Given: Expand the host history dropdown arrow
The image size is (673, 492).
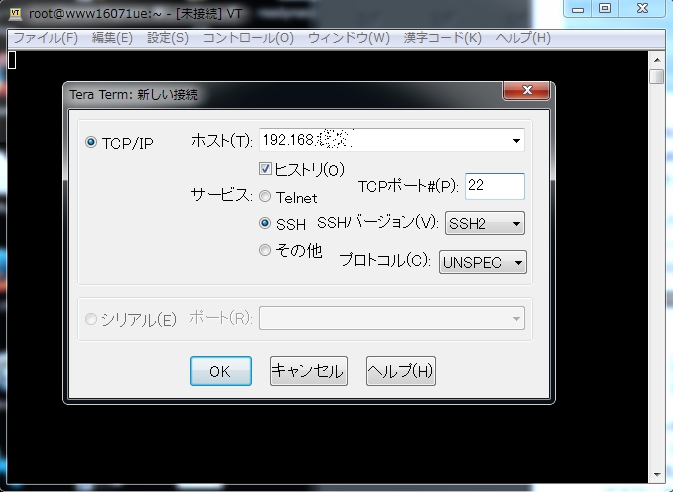Looking at the screenshot, I should 516,140.
